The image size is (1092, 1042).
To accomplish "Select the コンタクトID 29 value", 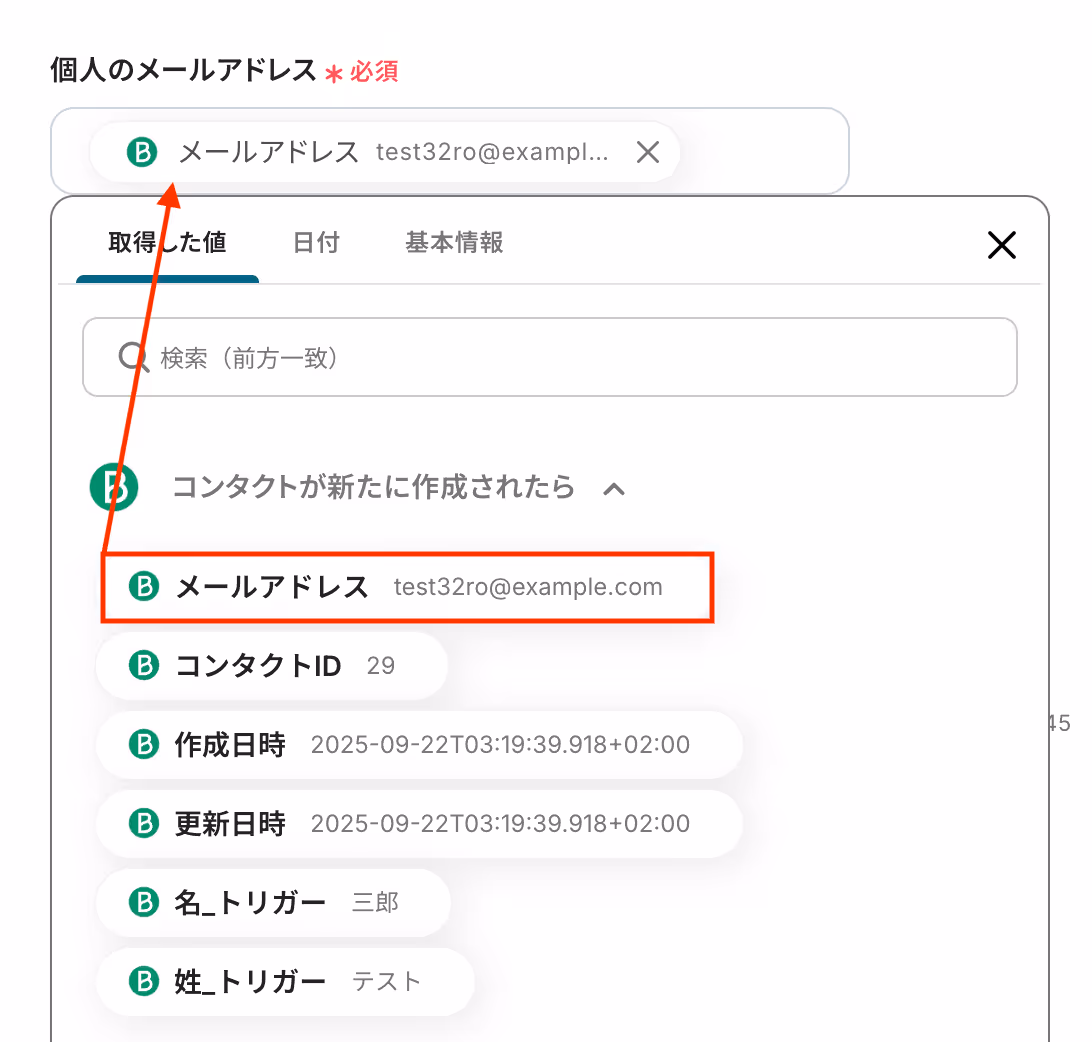I will tap(272, 666).
